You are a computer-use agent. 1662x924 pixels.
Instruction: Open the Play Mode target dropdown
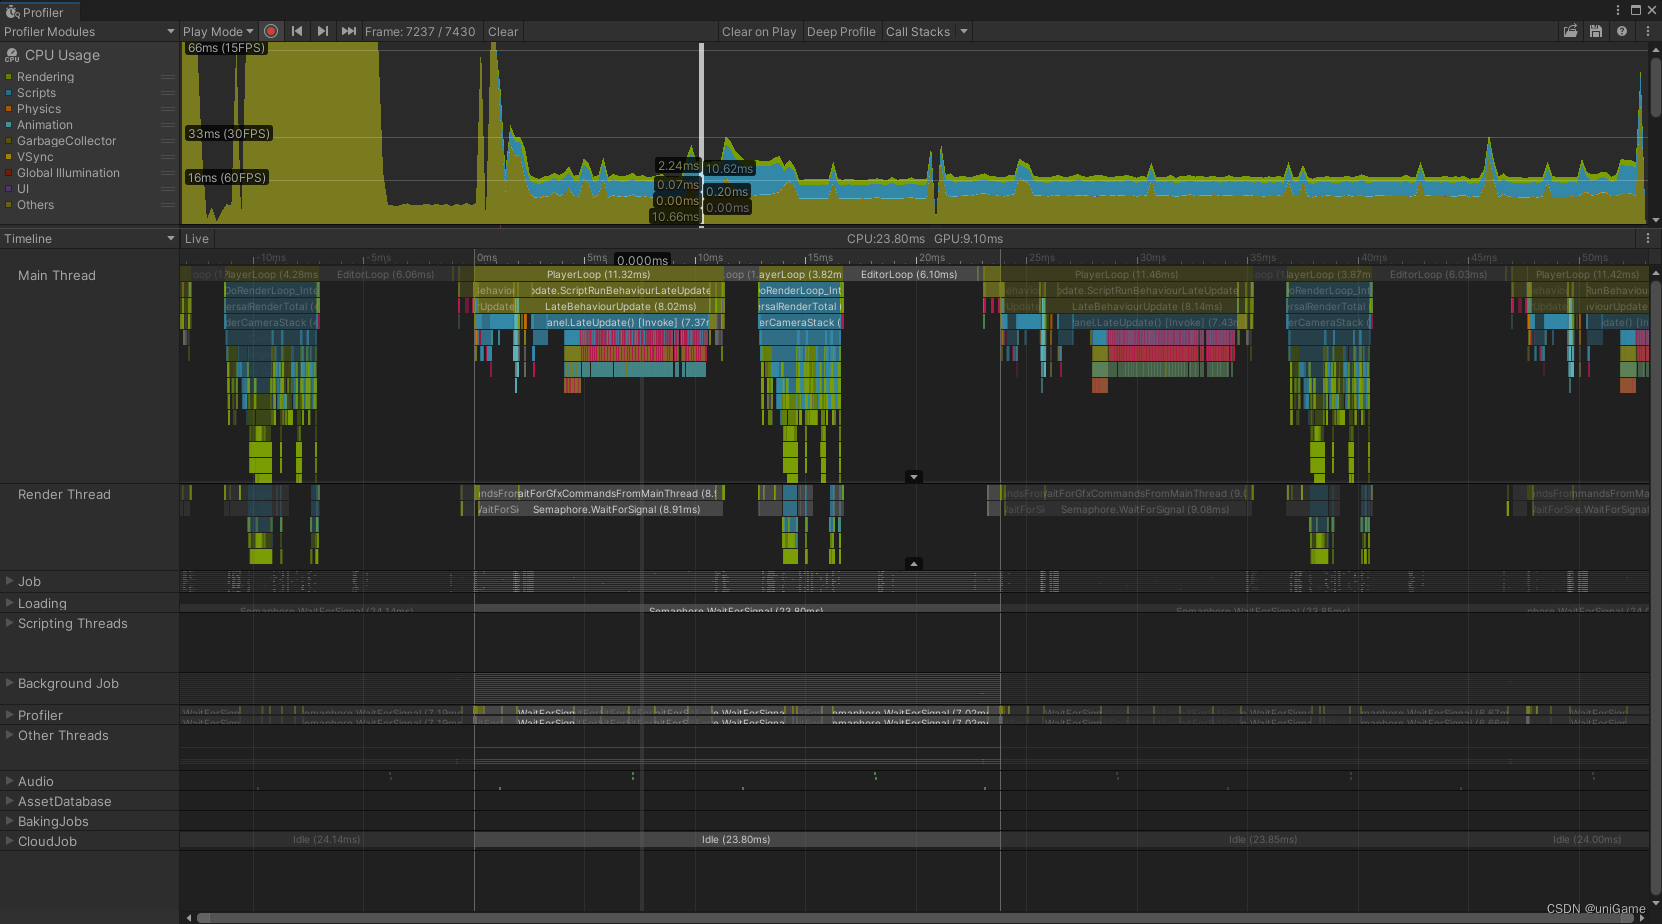click(218, 32)
